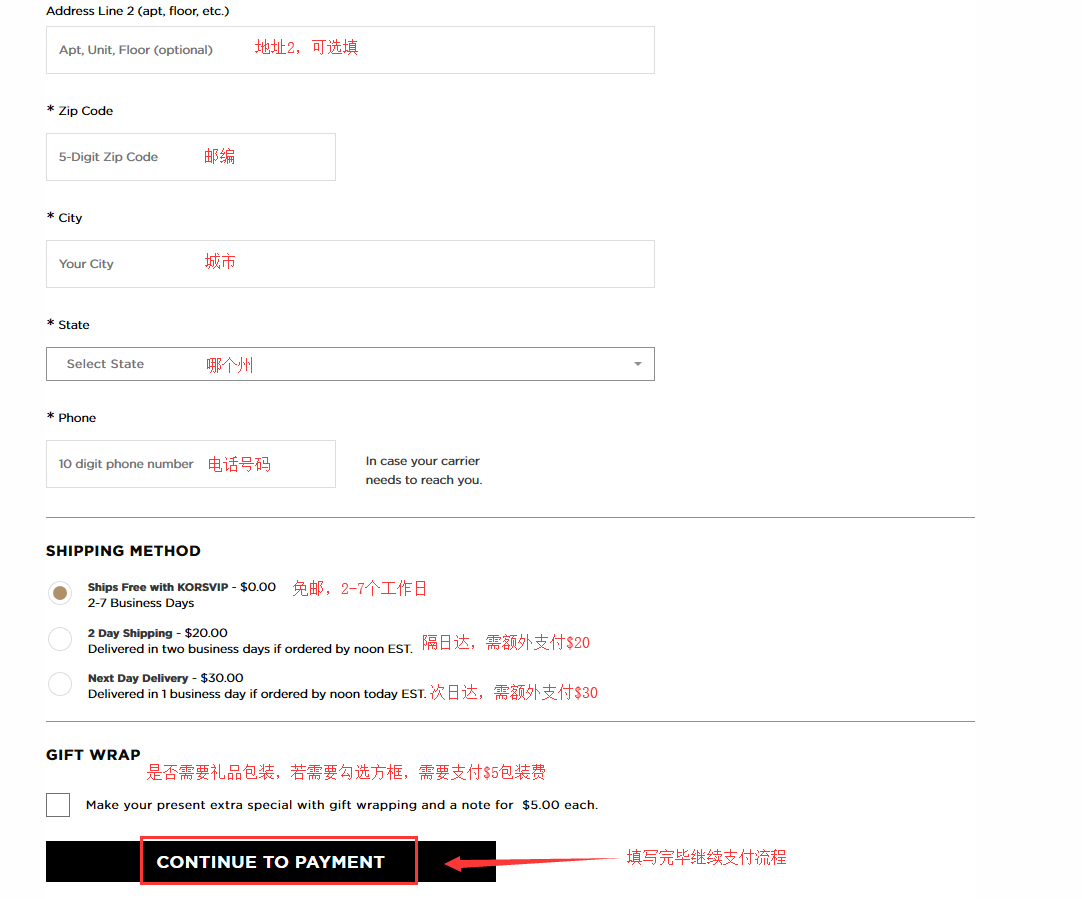Enable the gift wrapping checkbox

[x=58, y=805]
